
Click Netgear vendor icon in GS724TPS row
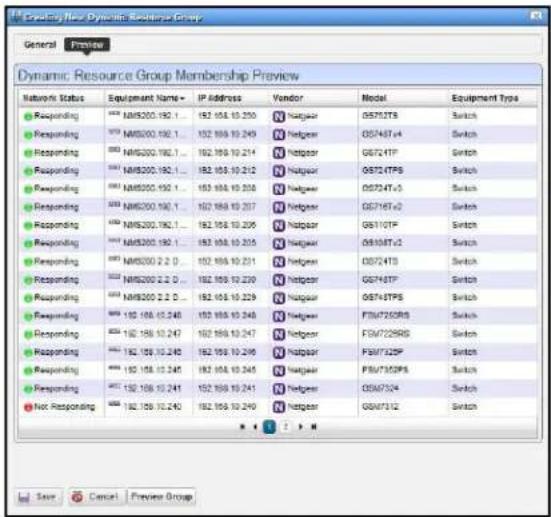[x=279, y=171]
